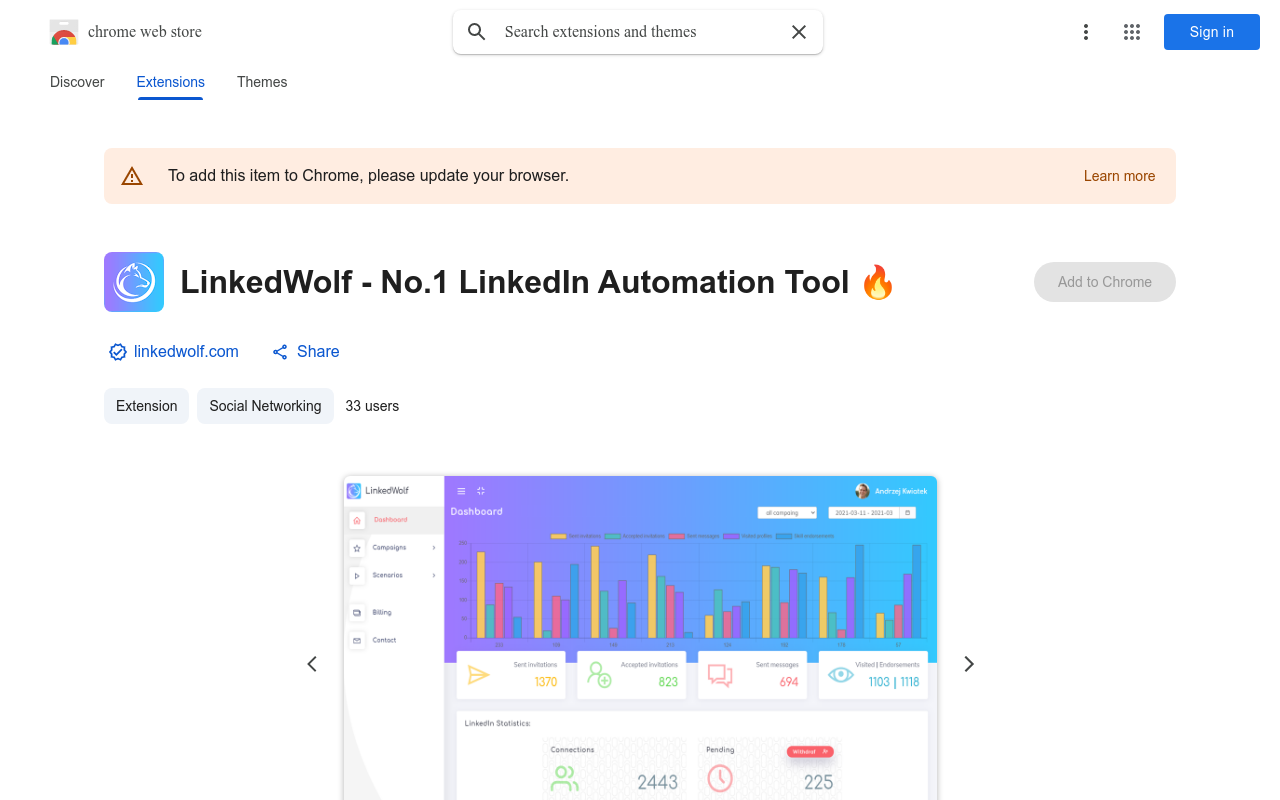The width and height of the screenshot is (1280, 800).
Task: Open the Themes tab
Action: (x=262, y=82)
